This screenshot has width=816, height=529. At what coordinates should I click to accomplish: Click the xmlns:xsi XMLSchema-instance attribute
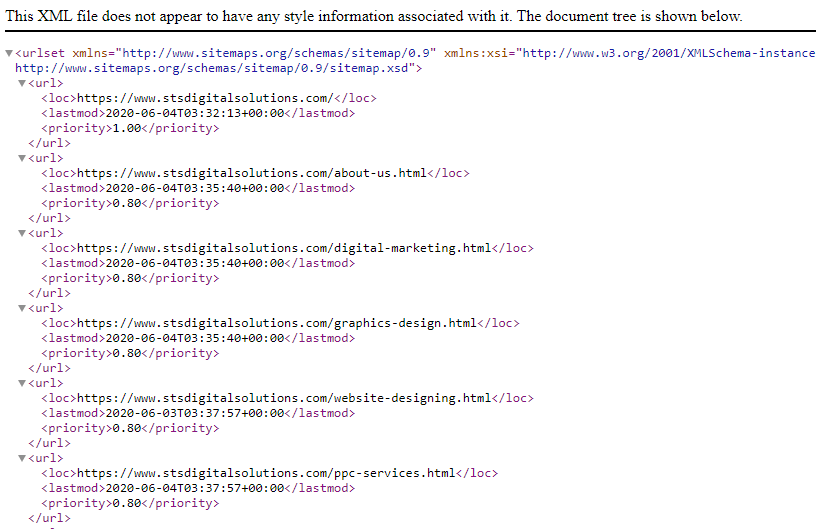pos(630,53)
